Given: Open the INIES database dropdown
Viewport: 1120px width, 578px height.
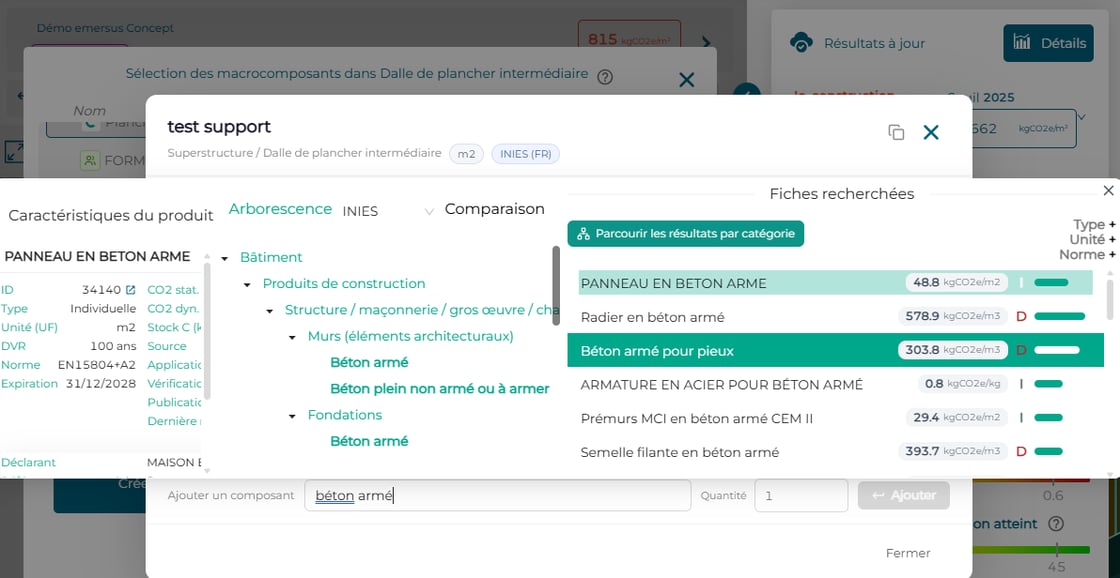Looking at the screenshot, I should [x=388, y=211].
